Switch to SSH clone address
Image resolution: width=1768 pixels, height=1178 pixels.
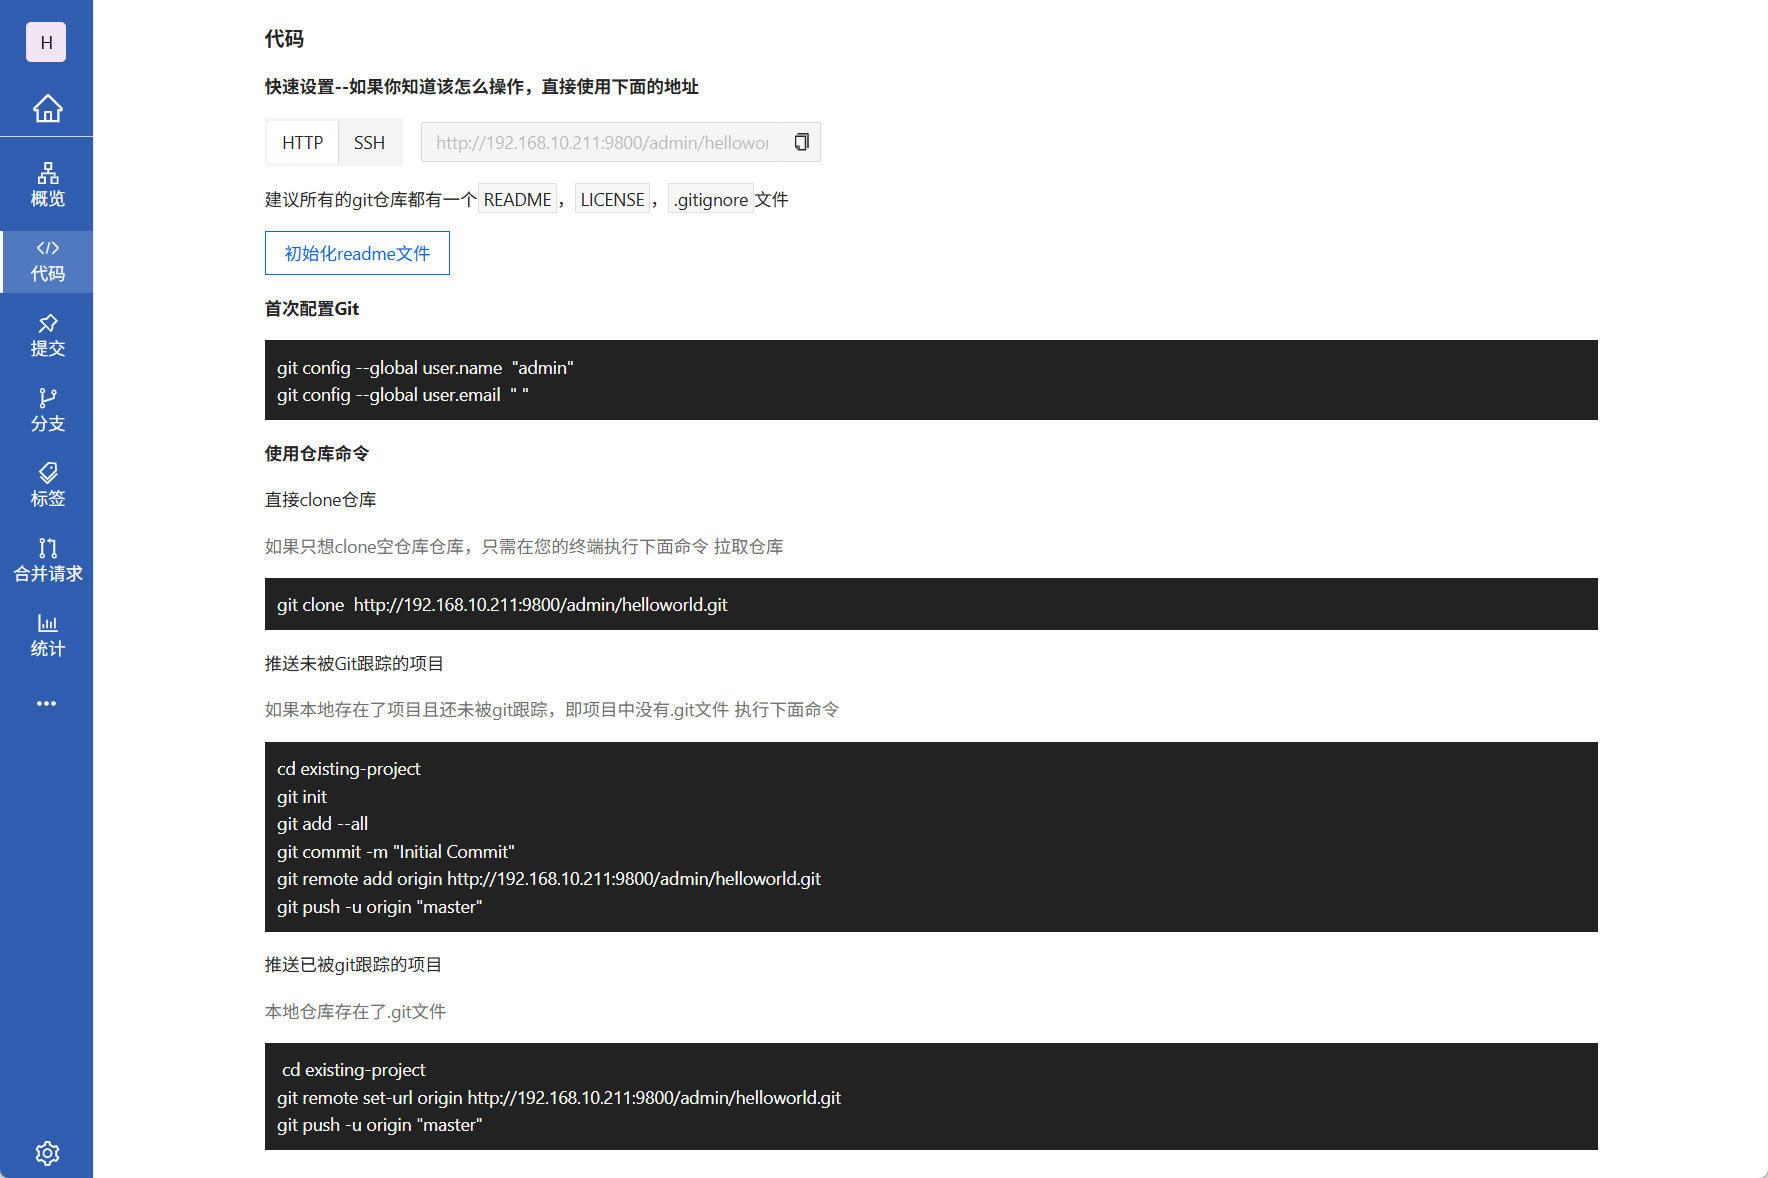pyautogui.click(x=369, y=142)
